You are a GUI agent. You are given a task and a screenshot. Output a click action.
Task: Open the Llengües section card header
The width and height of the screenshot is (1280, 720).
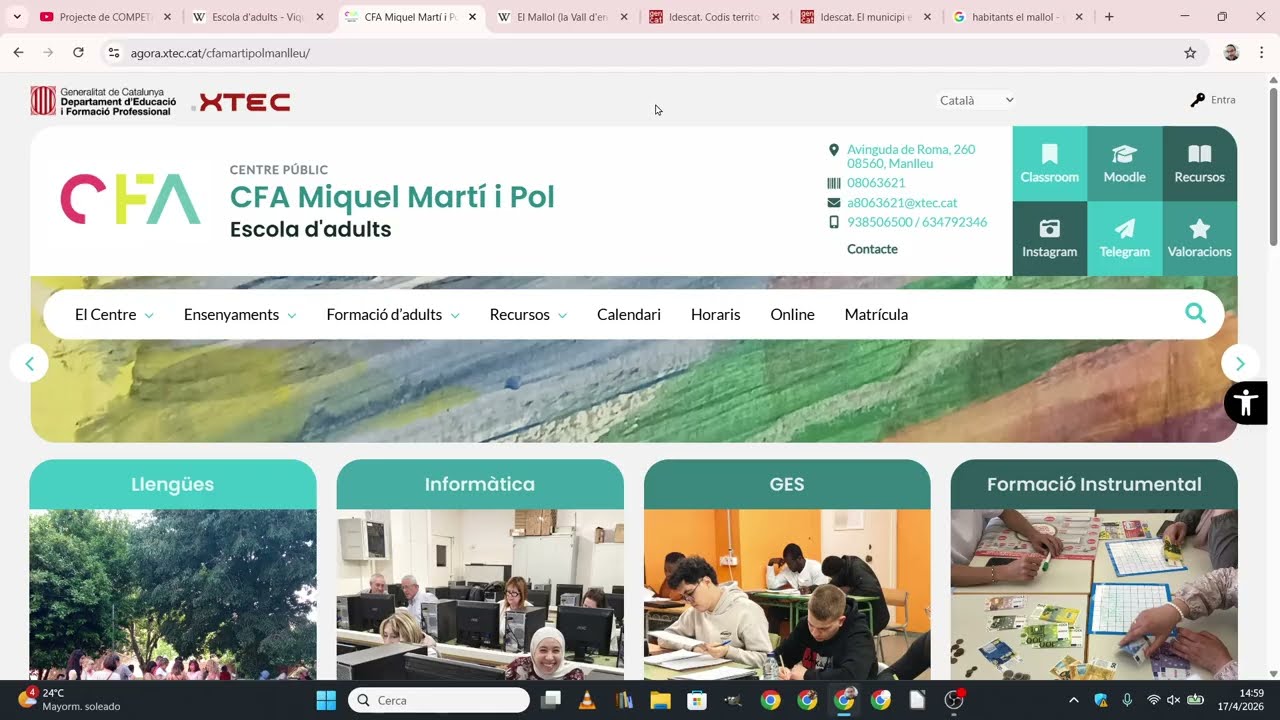(173, 484)
